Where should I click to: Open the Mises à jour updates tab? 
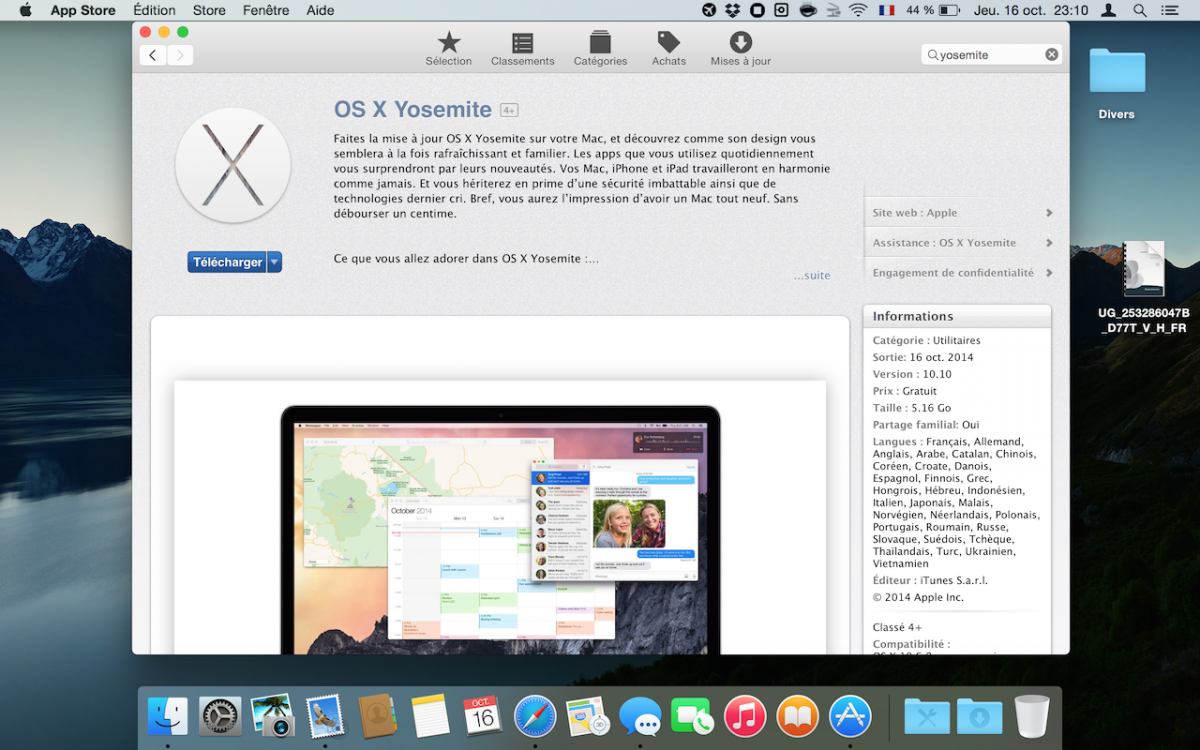[740, 48]
